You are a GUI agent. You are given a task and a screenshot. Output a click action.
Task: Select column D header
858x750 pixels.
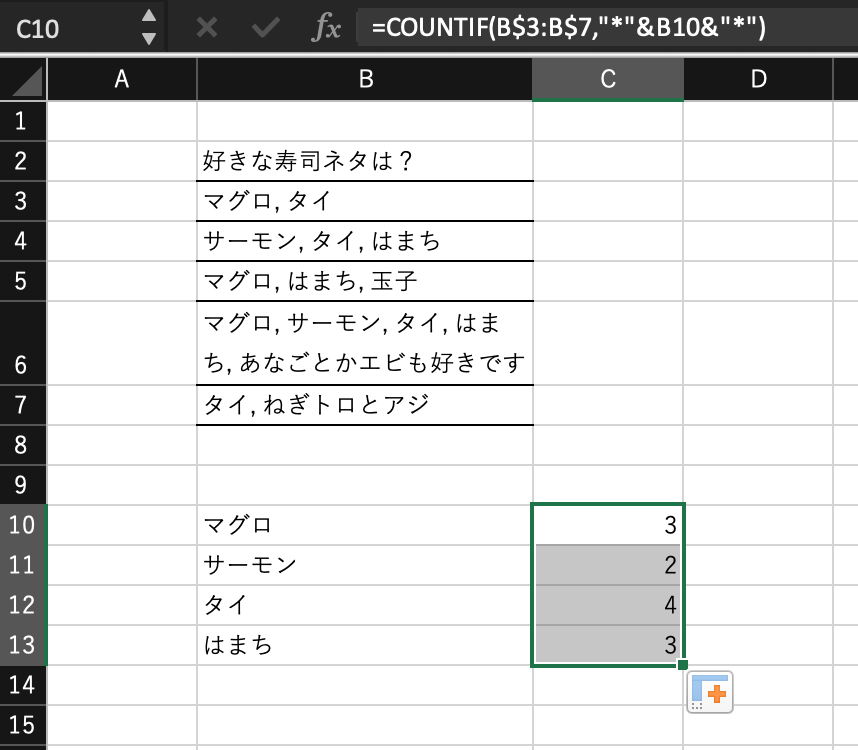click(x=758, y=80)
